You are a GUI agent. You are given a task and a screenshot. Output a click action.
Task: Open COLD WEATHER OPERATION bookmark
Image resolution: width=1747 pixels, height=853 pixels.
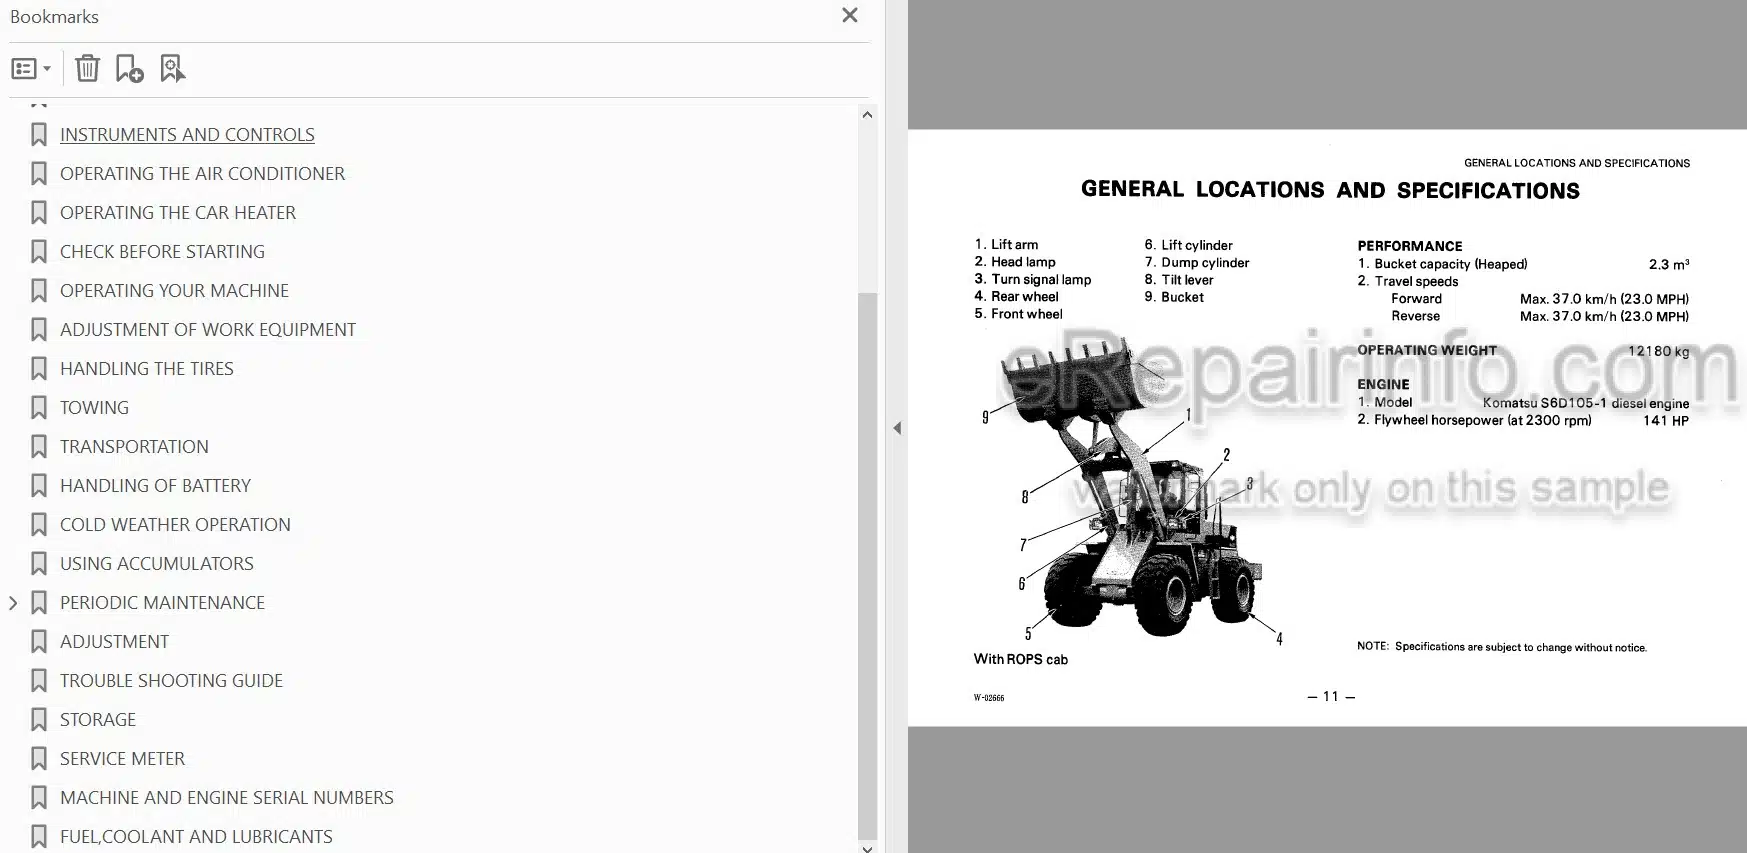coord(175,524)
